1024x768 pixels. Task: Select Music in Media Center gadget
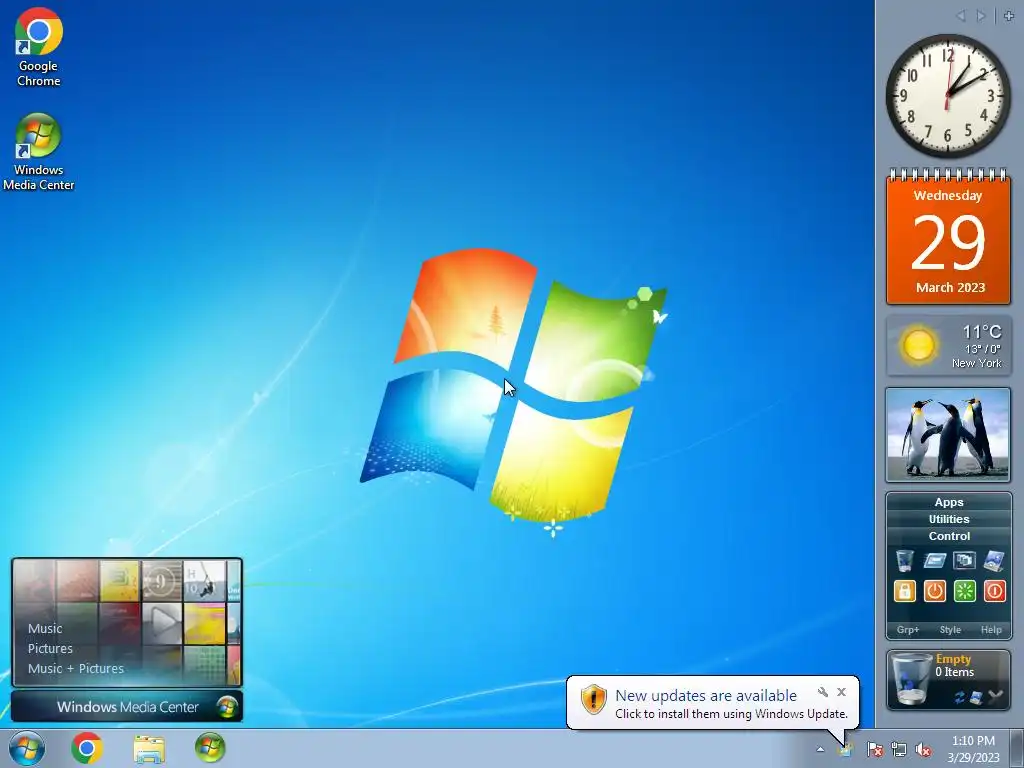click(45, 628)
